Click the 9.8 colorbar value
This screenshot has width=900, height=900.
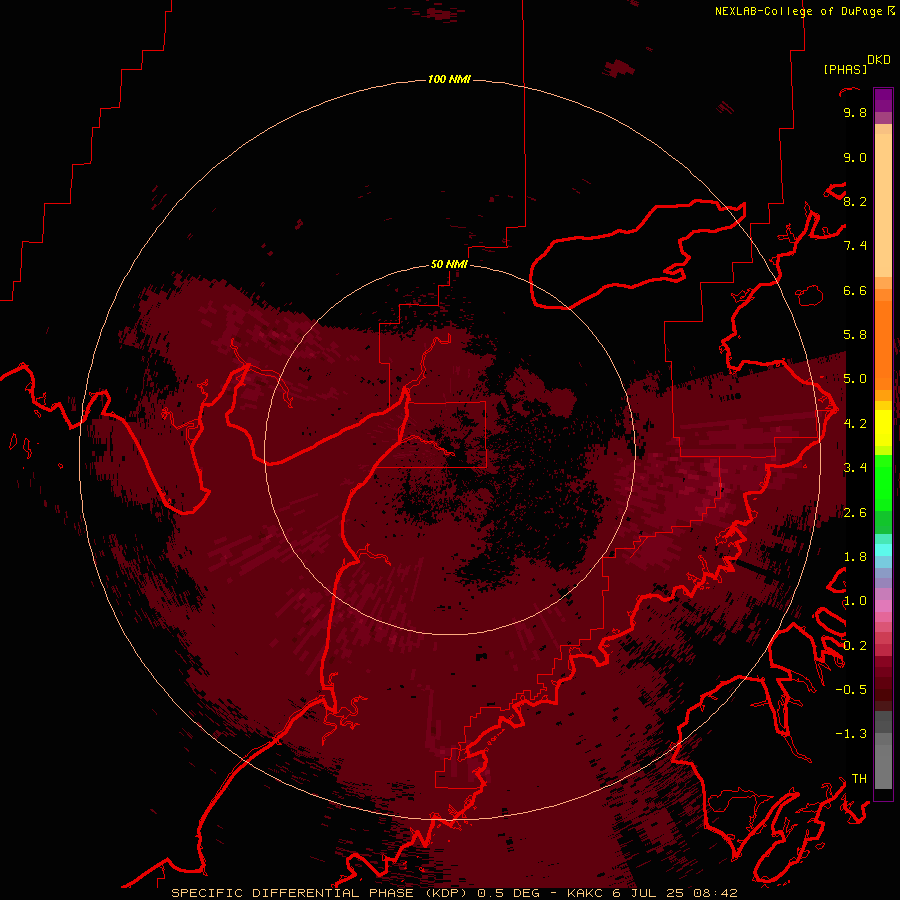coord(855,112)
